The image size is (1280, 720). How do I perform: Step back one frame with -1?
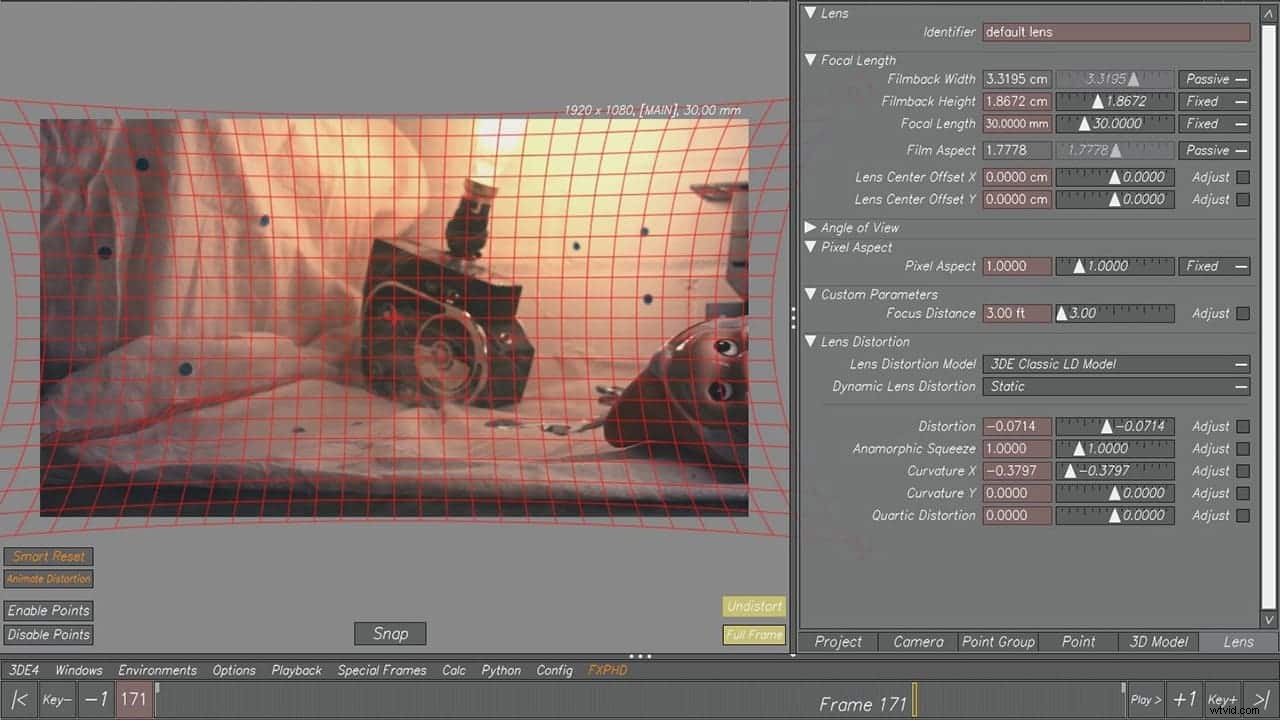pos(95,699)
